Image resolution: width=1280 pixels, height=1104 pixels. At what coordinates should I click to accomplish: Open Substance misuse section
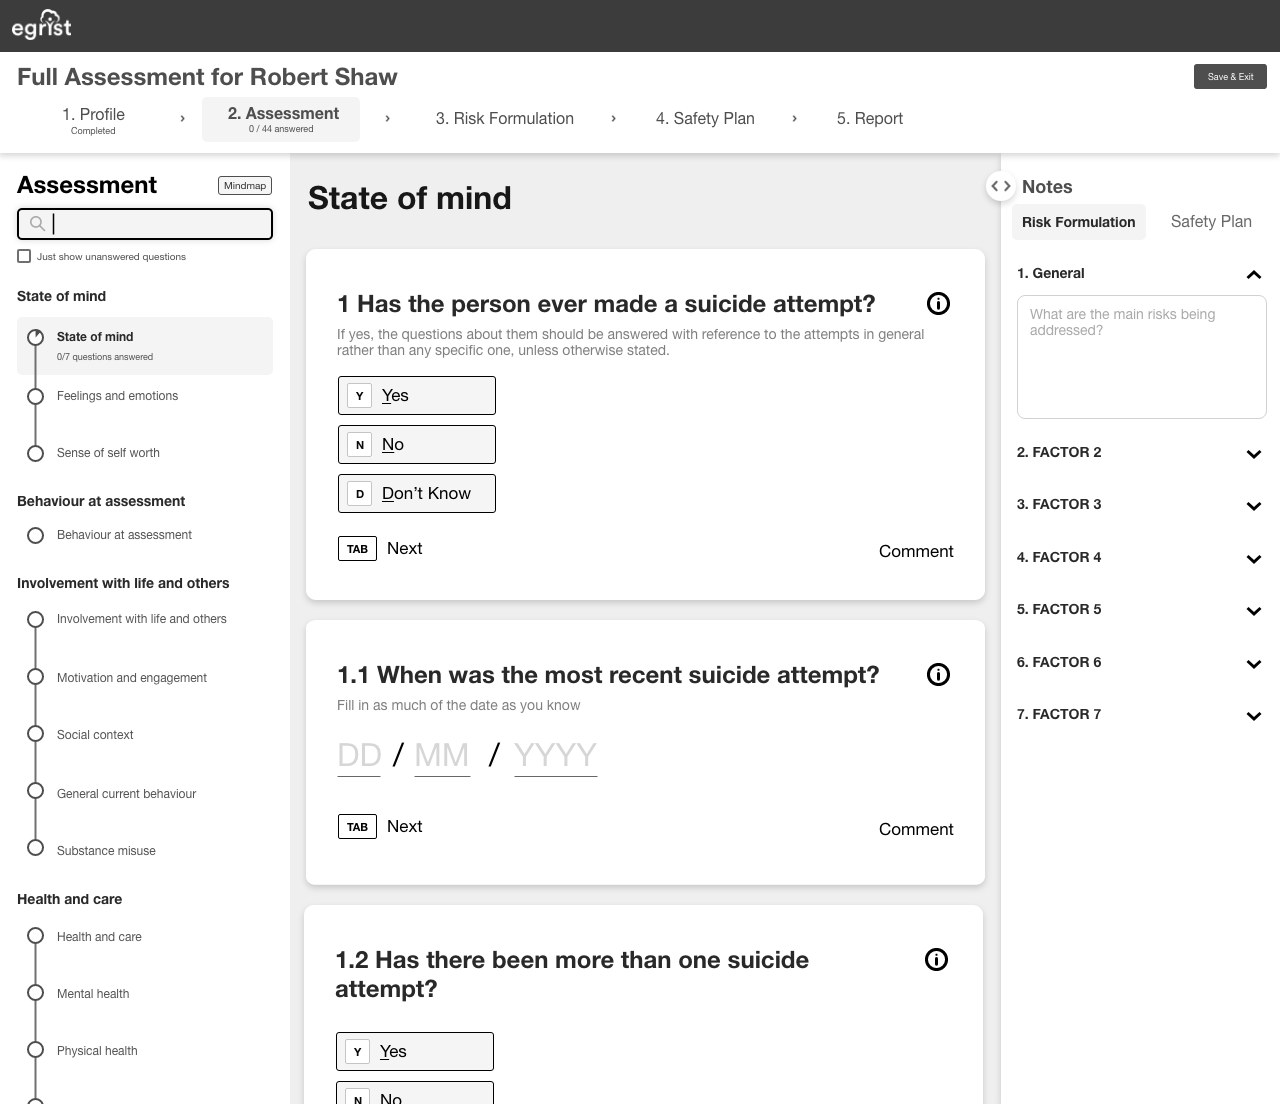point(106,851)
